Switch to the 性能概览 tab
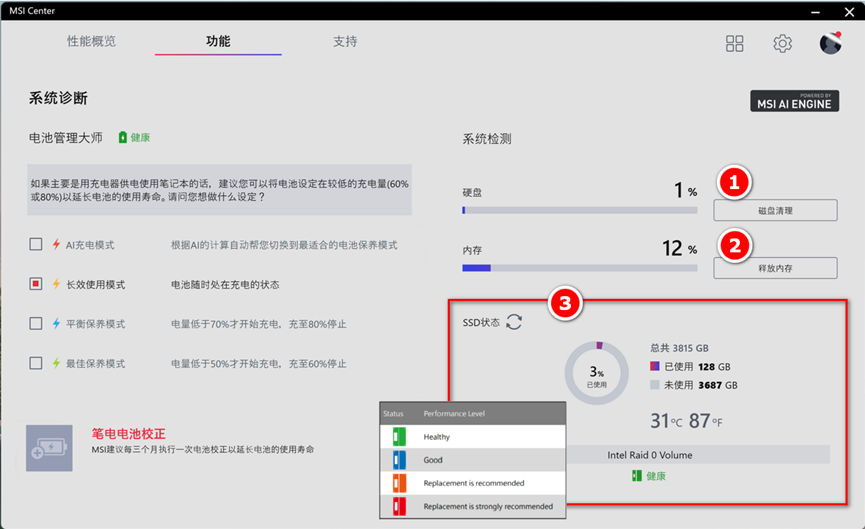 tap(91, 42)
